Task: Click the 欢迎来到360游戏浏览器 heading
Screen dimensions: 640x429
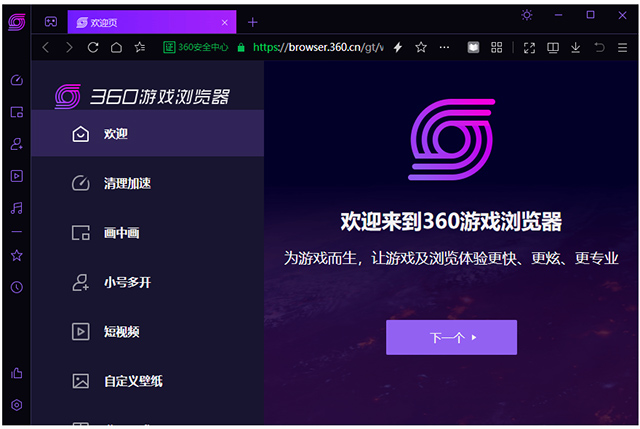Action: [451, 221]
